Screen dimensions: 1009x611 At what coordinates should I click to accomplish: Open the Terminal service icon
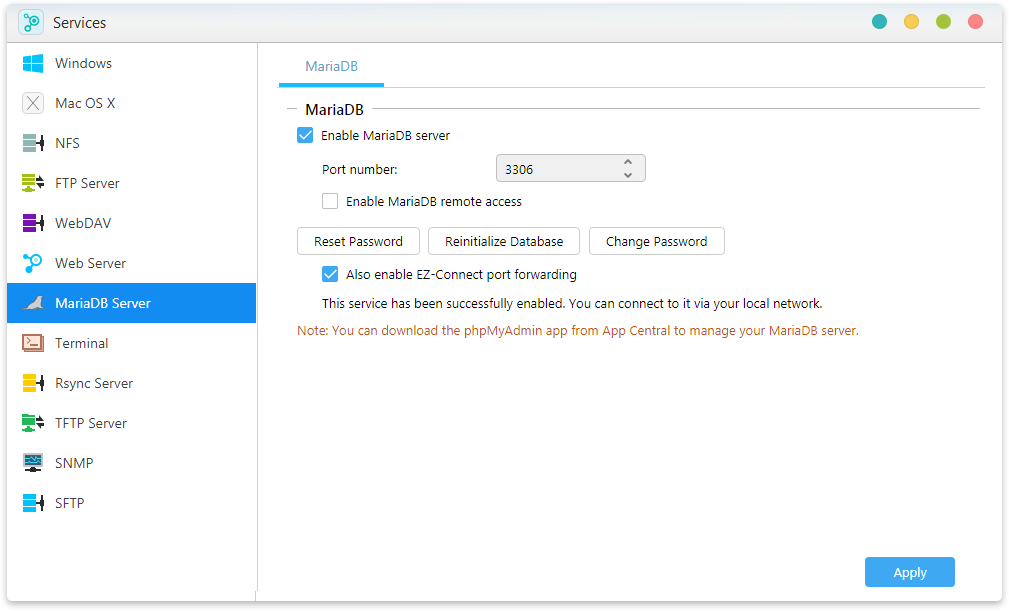(x=33, y=343)
